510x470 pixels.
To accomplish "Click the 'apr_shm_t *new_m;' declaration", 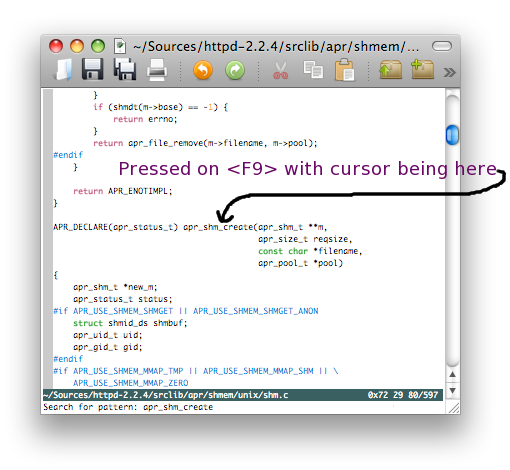I will pos(115,287).
